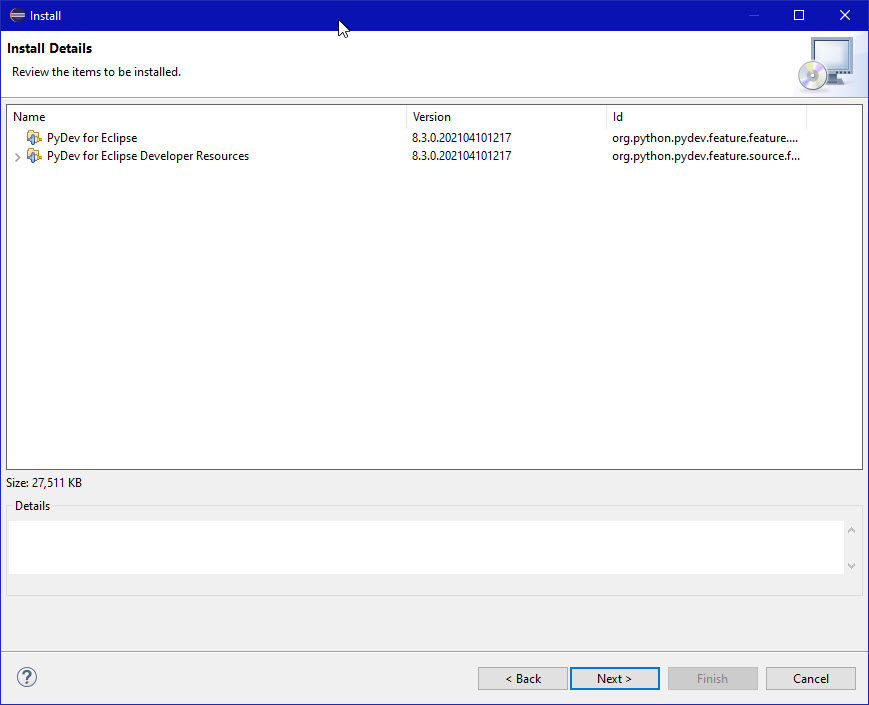Sort by the Version column header

coord(505,117)
